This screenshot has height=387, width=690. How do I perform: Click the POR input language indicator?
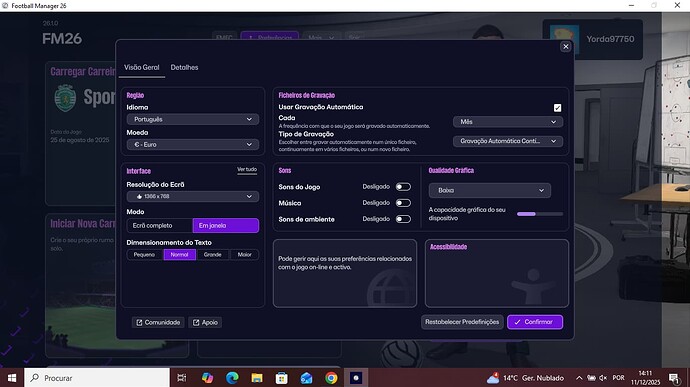coord(618,378)
